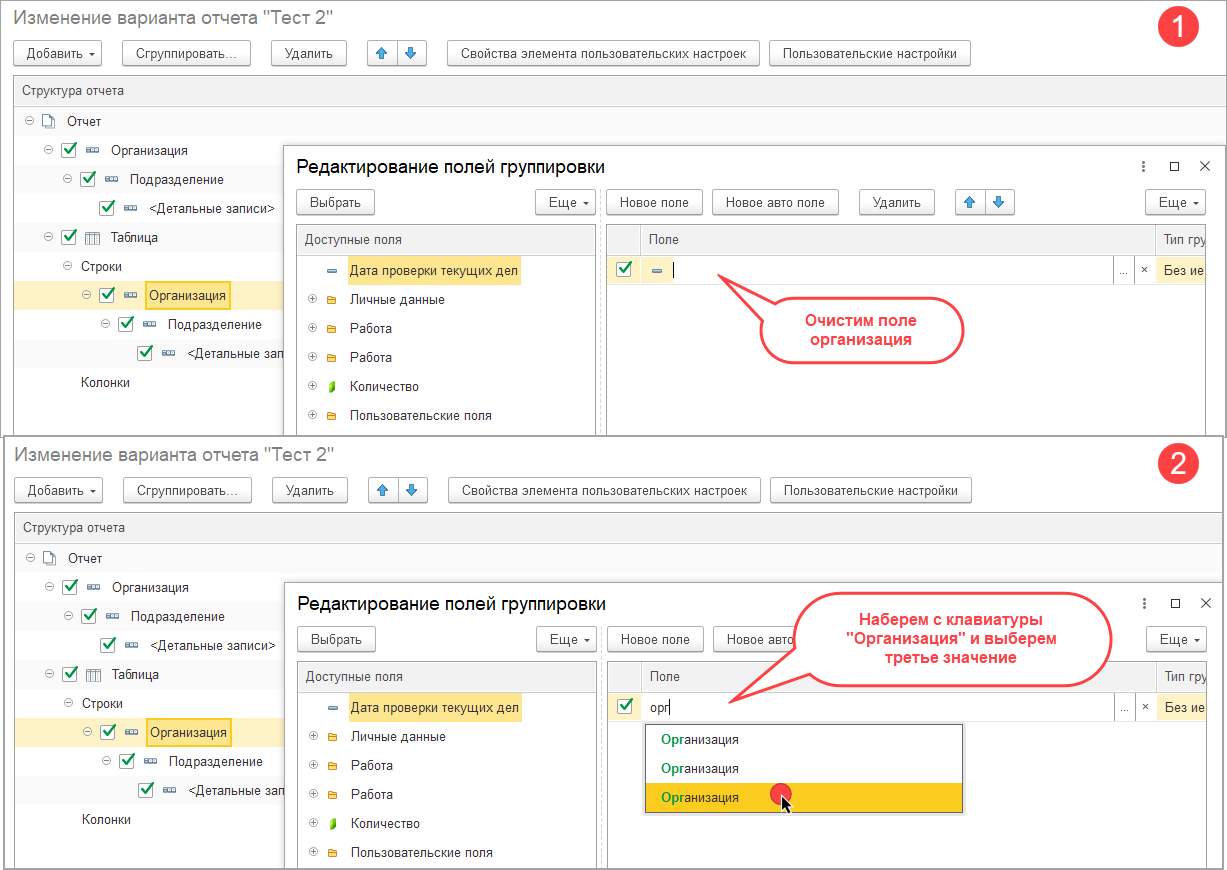The height and width of the screenshot is (870, 1227).
Task: Toggle highlighted Организация checkbox under Строки, upper screenshot
Action: coord(107,295)
